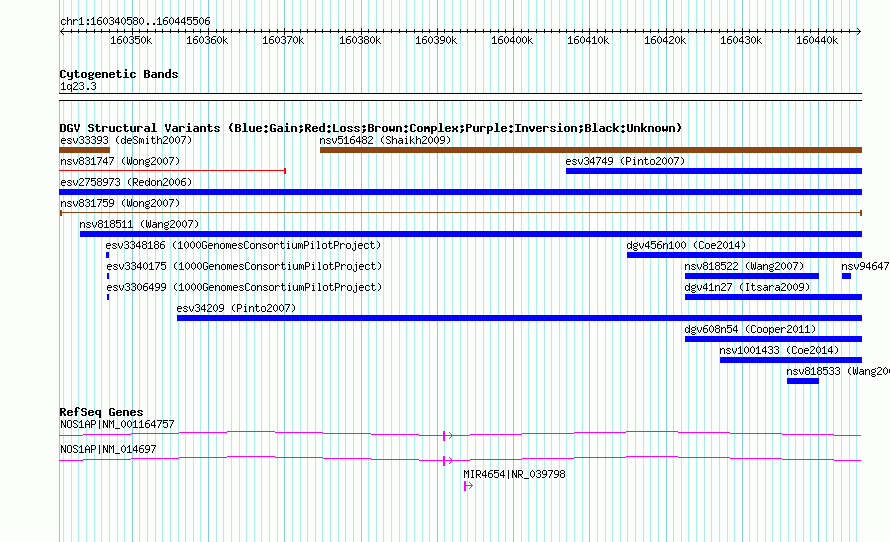This screenshot has width=890, height=542.
Task: Open the nsv818533 (Wang20 label
Action: point(838,371)
